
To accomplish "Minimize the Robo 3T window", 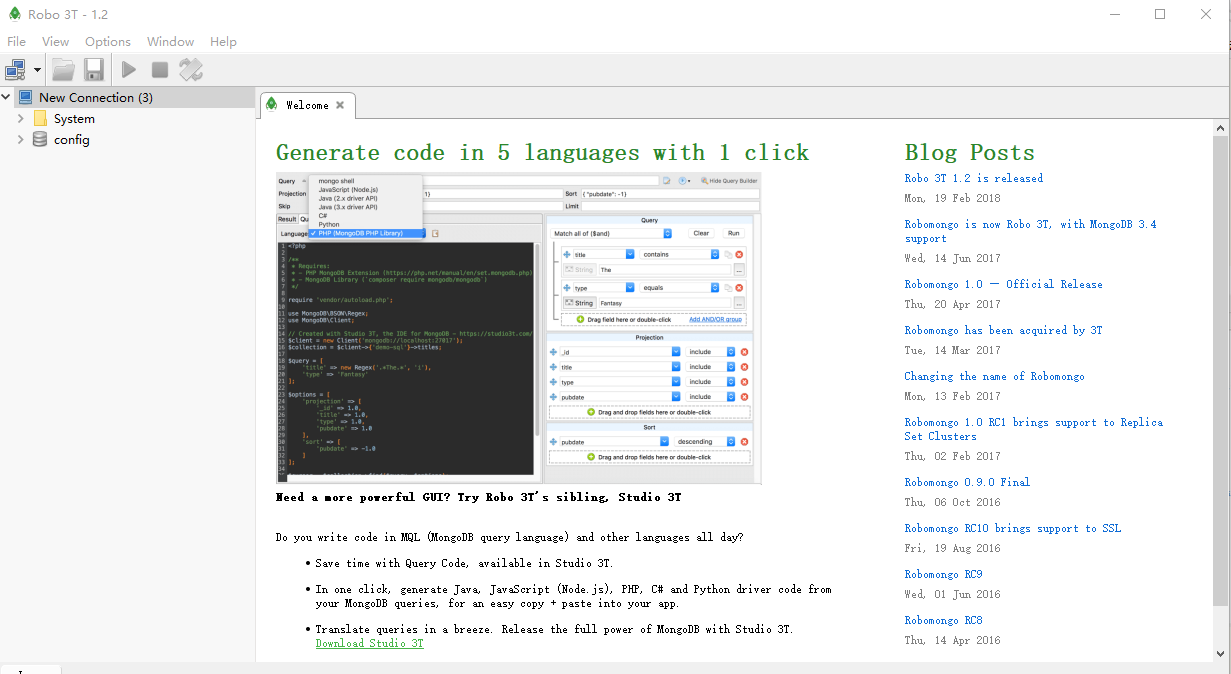I will tap(1115, 14).
